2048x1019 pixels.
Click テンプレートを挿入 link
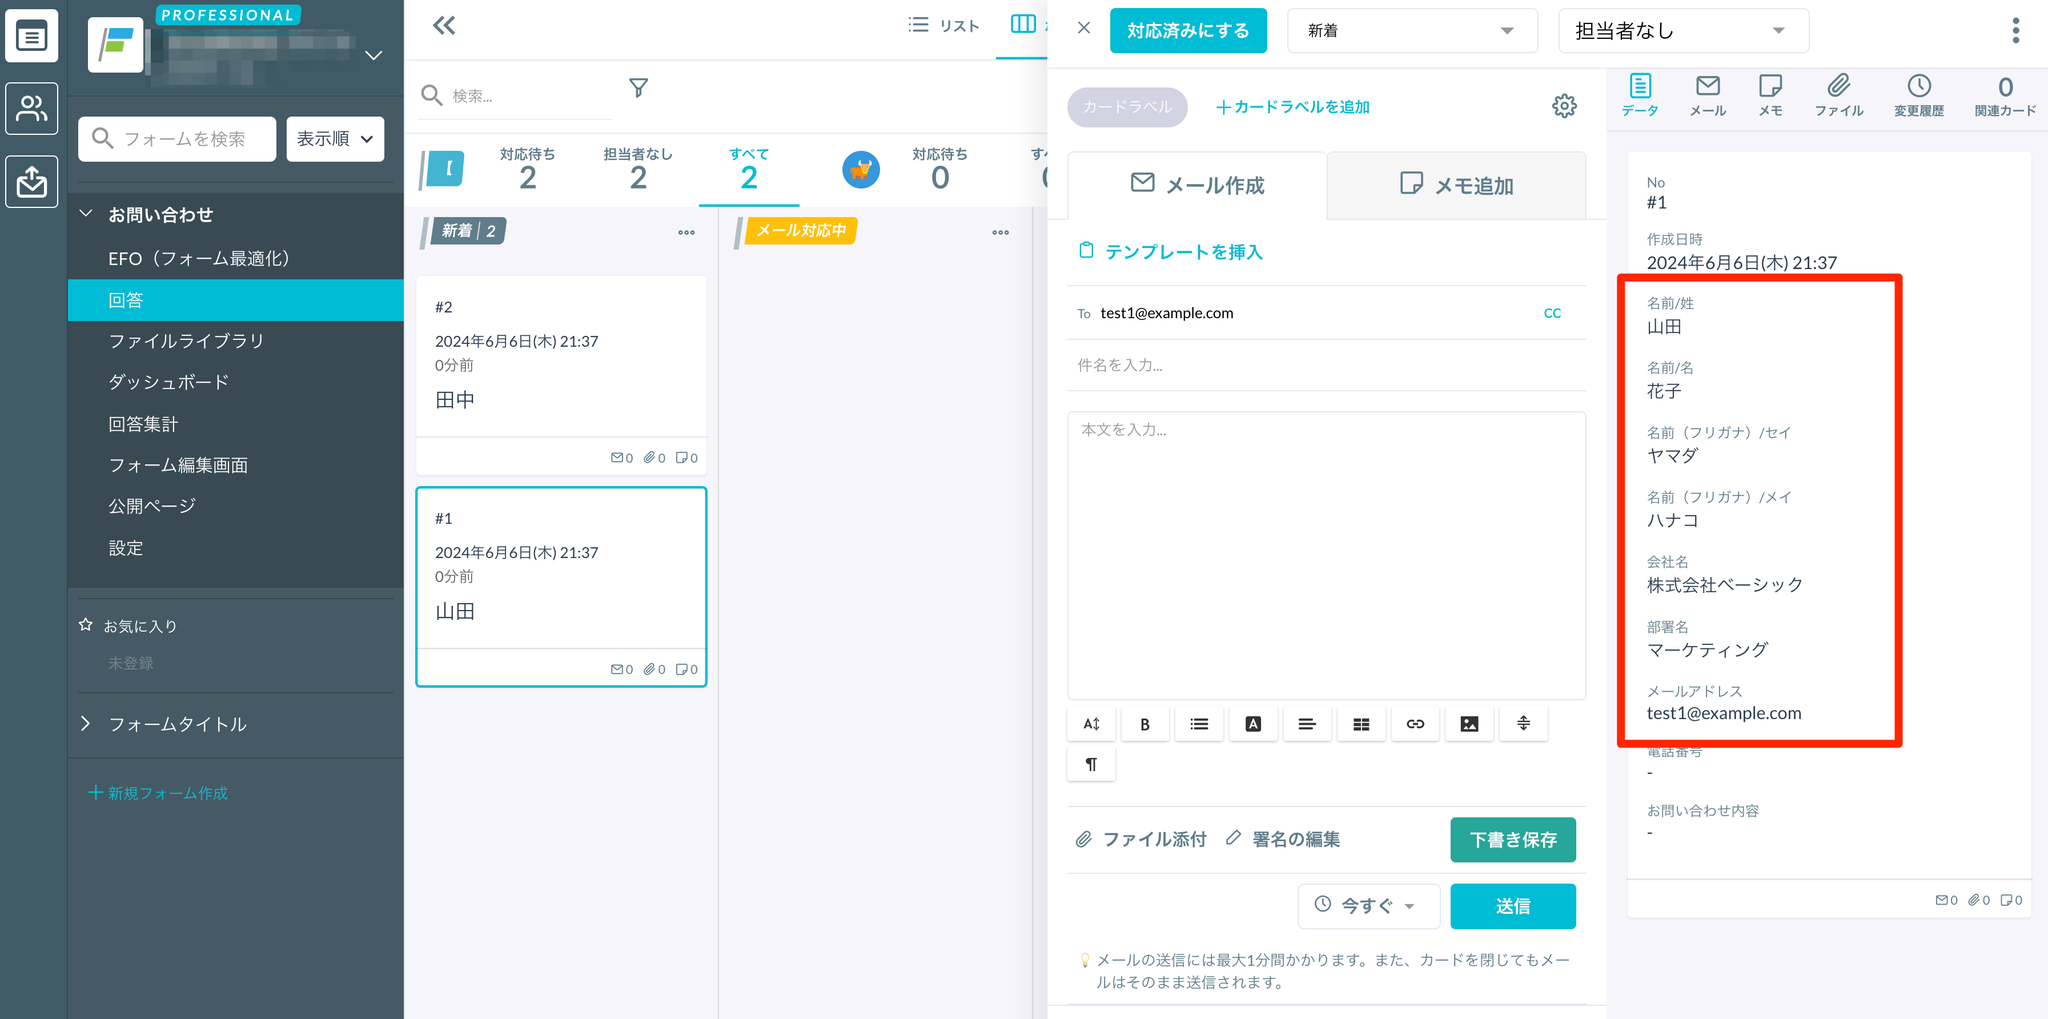tap(1170, 252)
